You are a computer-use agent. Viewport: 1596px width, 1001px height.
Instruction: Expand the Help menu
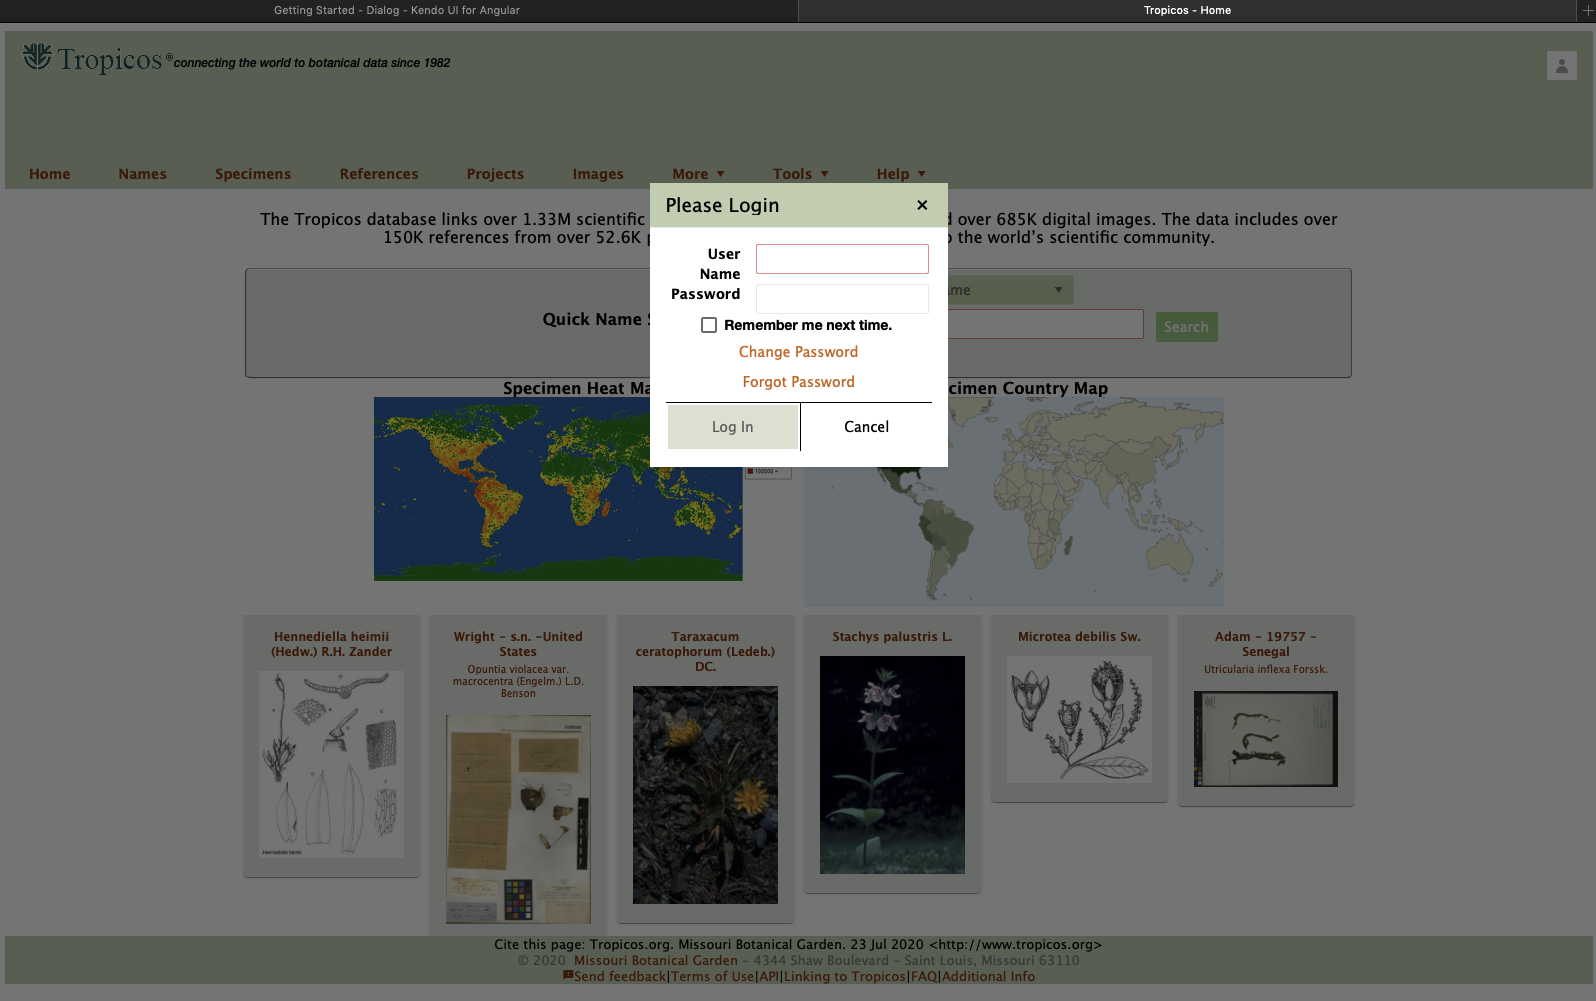tap(902, 174)
